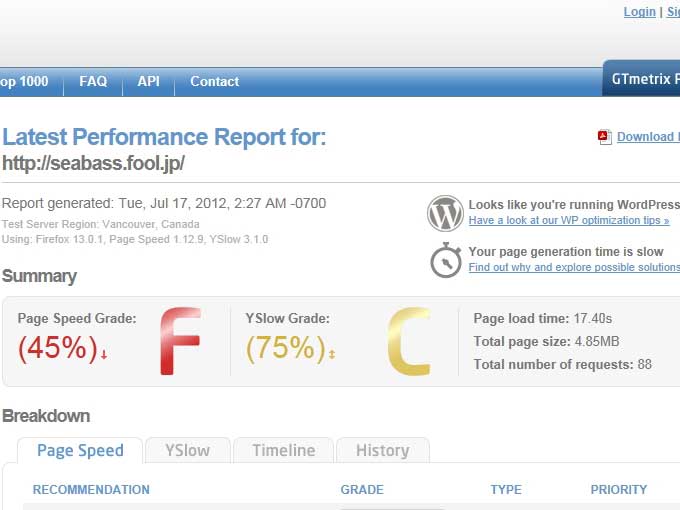680x510 pixels.
Task: Select the Page Speed tab
Action: 80,450
